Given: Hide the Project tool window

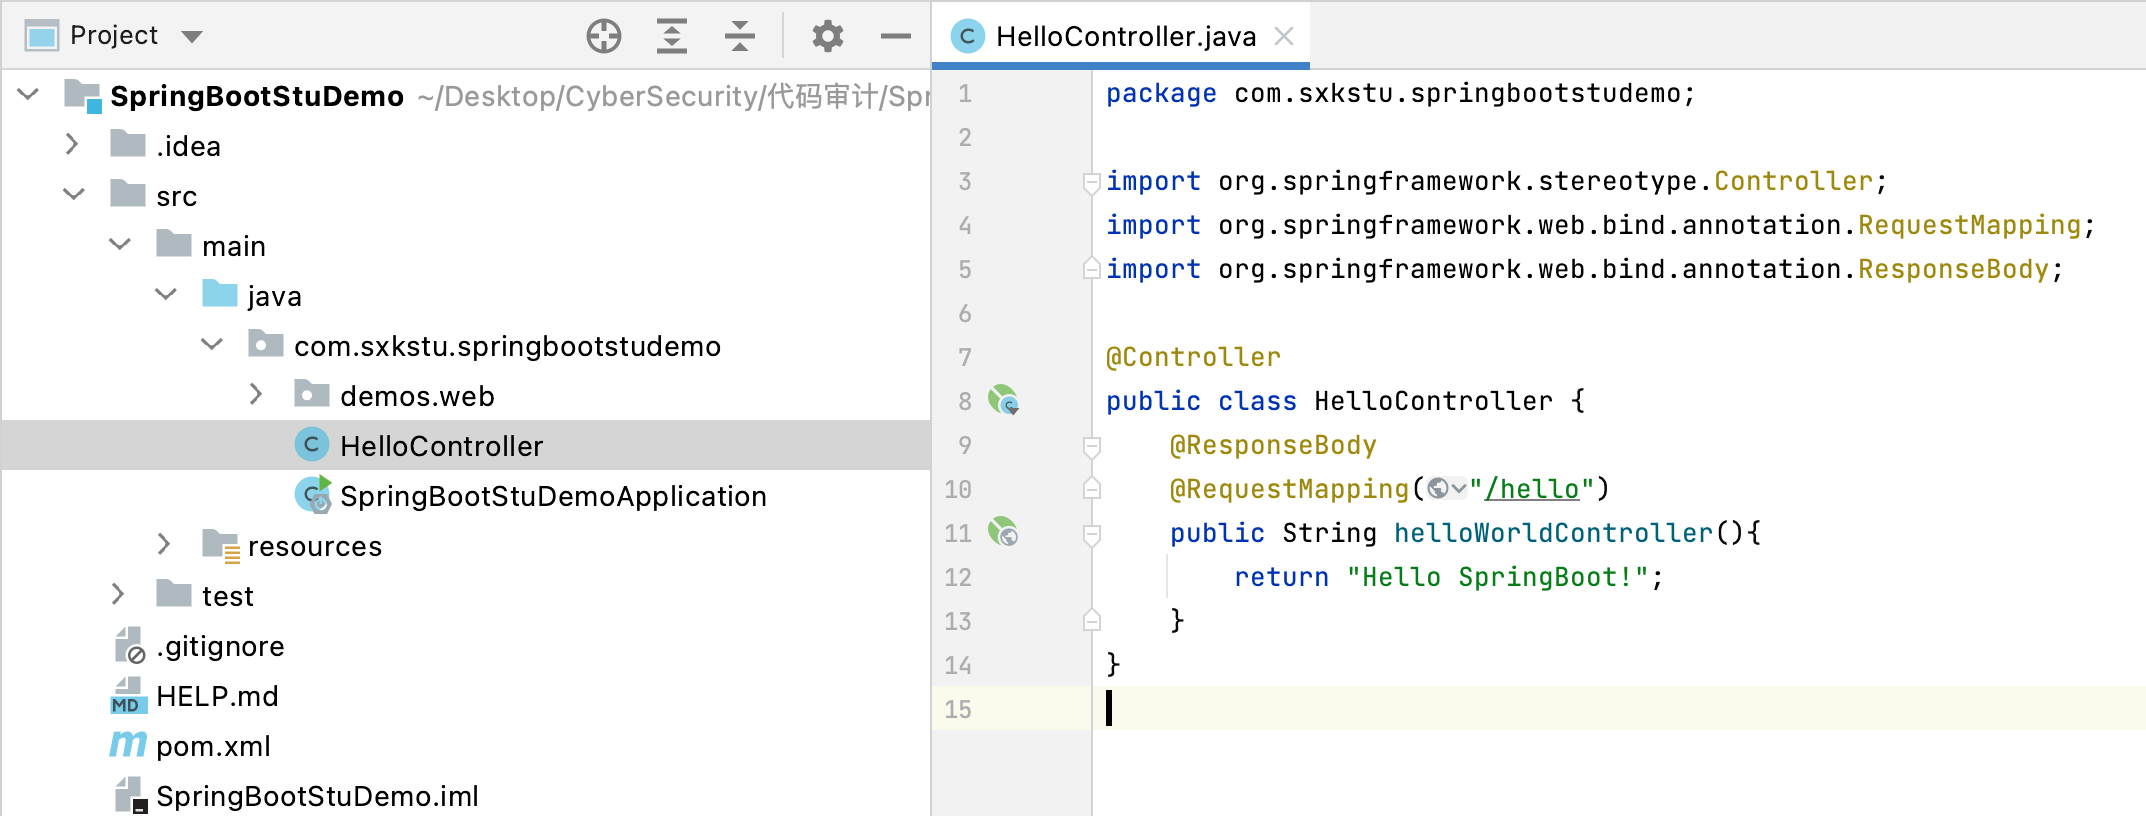Looking at the screenshot, I should 895,36.
